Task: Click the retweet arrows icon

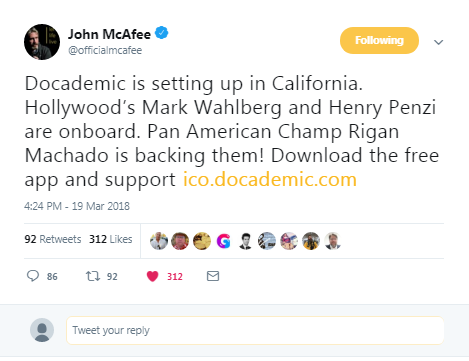Action: coord(93,276)
